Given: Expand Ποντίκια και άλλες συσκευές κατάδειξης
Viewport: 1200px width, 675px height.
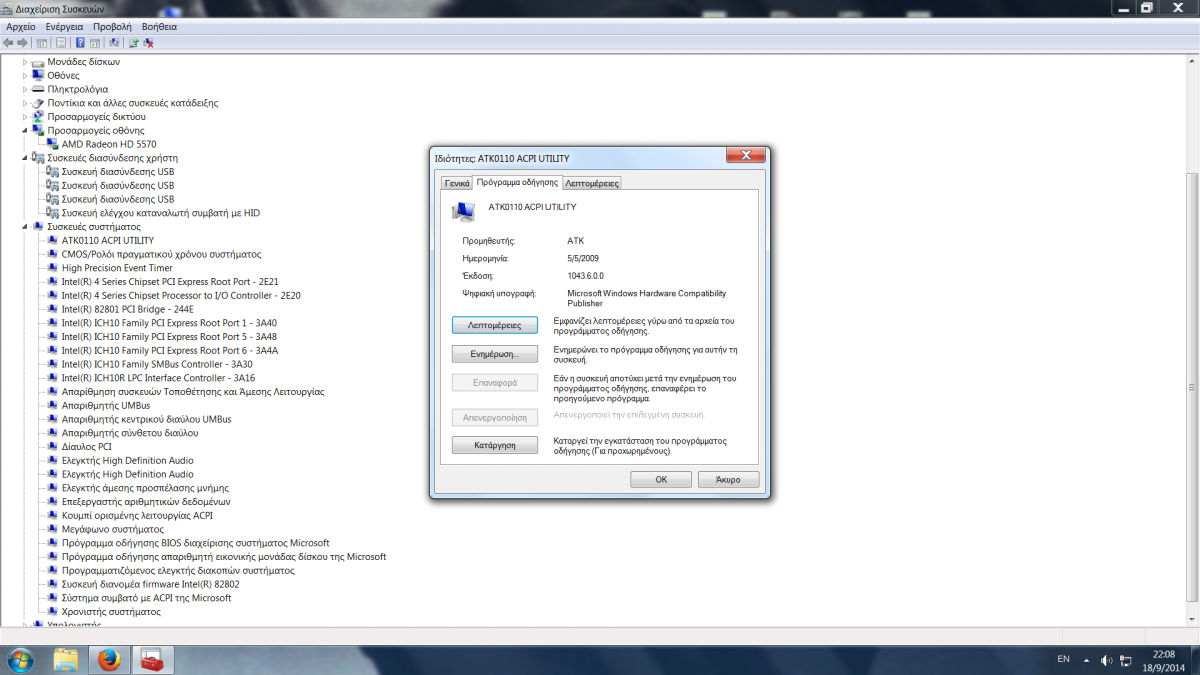Looking at the screenshot, I should point(25,103).
